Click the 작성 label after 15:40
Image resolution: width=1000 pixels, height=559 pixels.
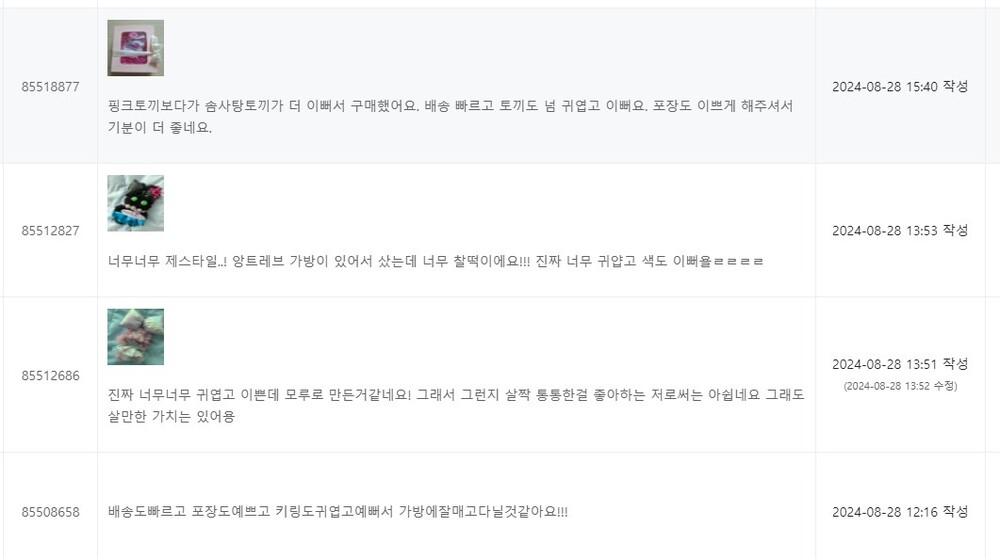(x=955, y=87)
